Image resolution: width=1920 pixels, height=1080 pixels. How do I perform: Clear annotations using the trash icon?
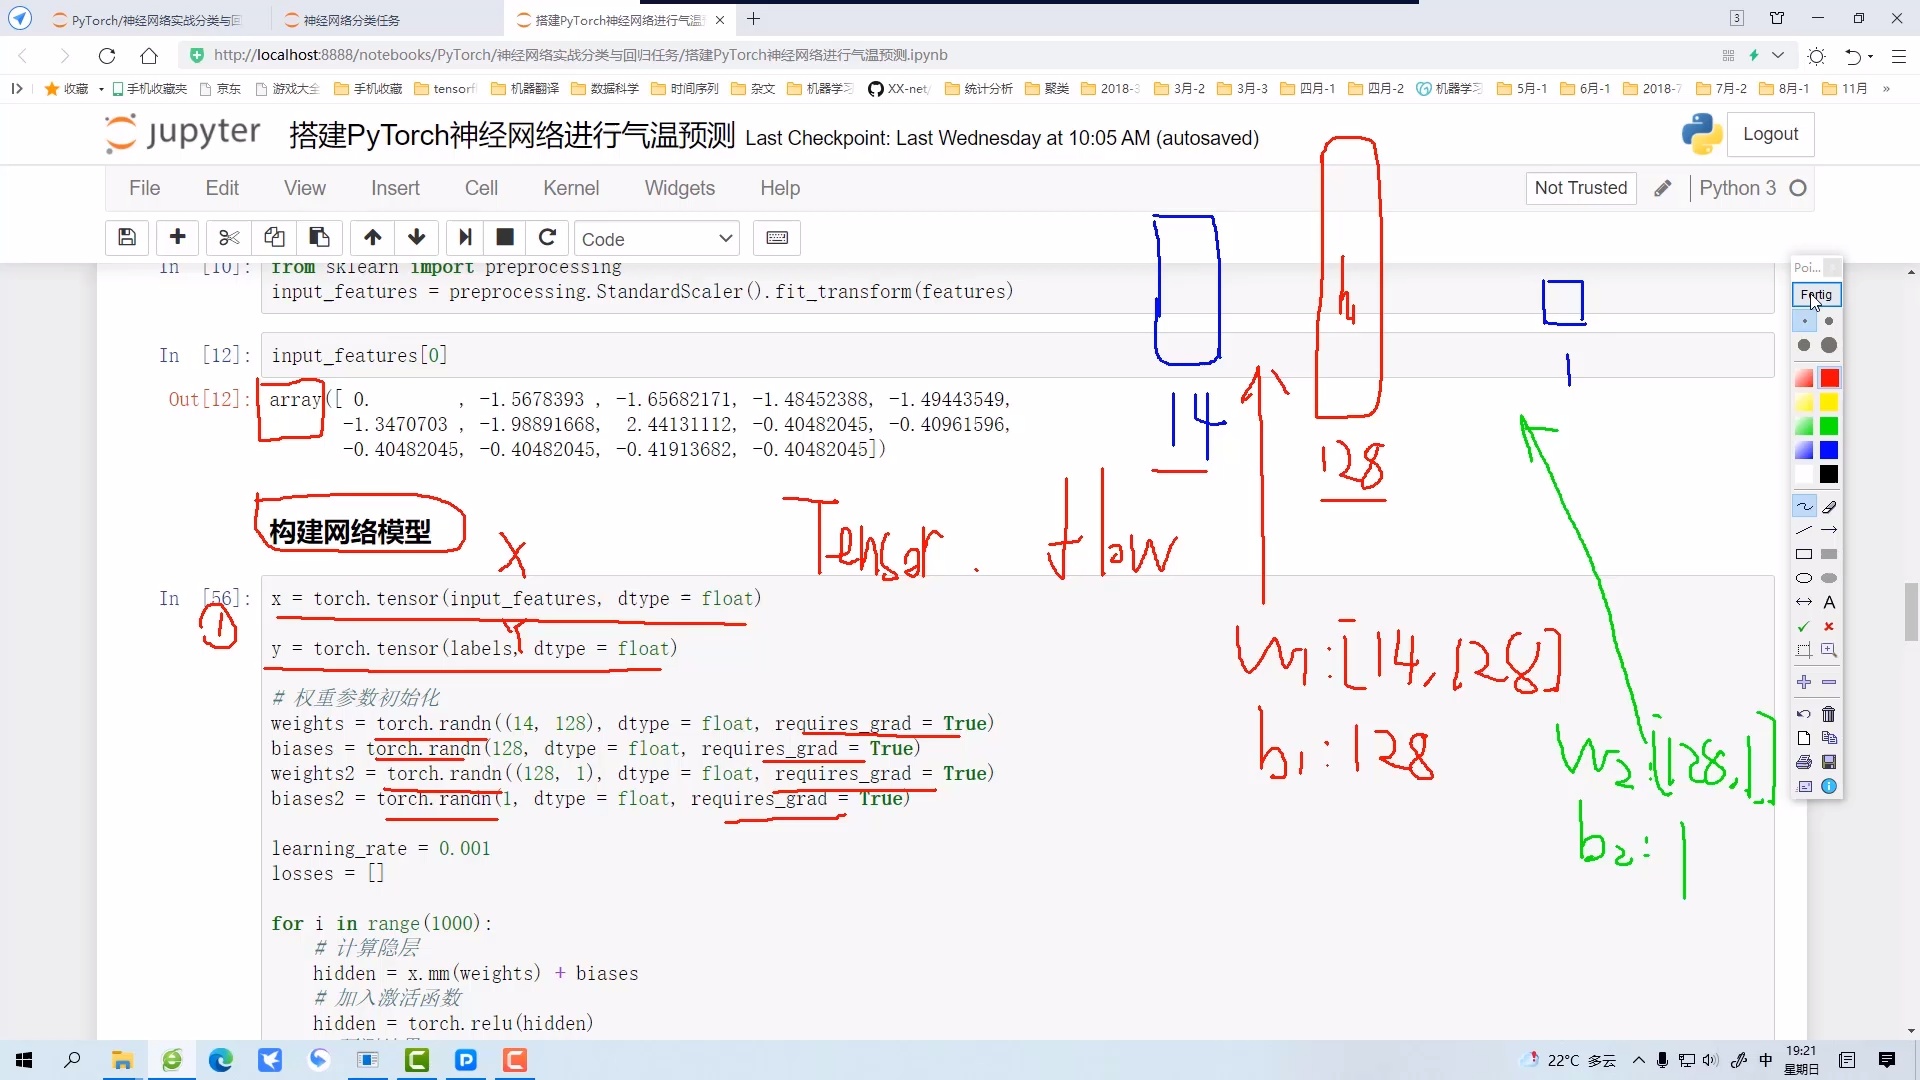click(1829, 714)
